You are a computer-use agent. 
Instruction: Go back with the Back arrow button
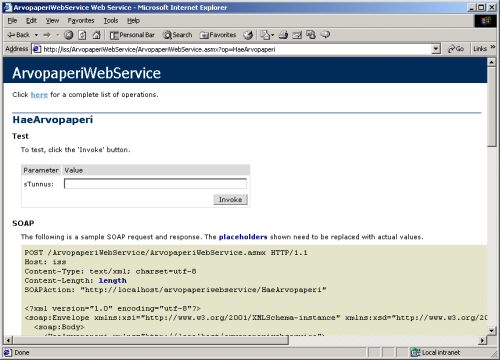click(19, 35)
